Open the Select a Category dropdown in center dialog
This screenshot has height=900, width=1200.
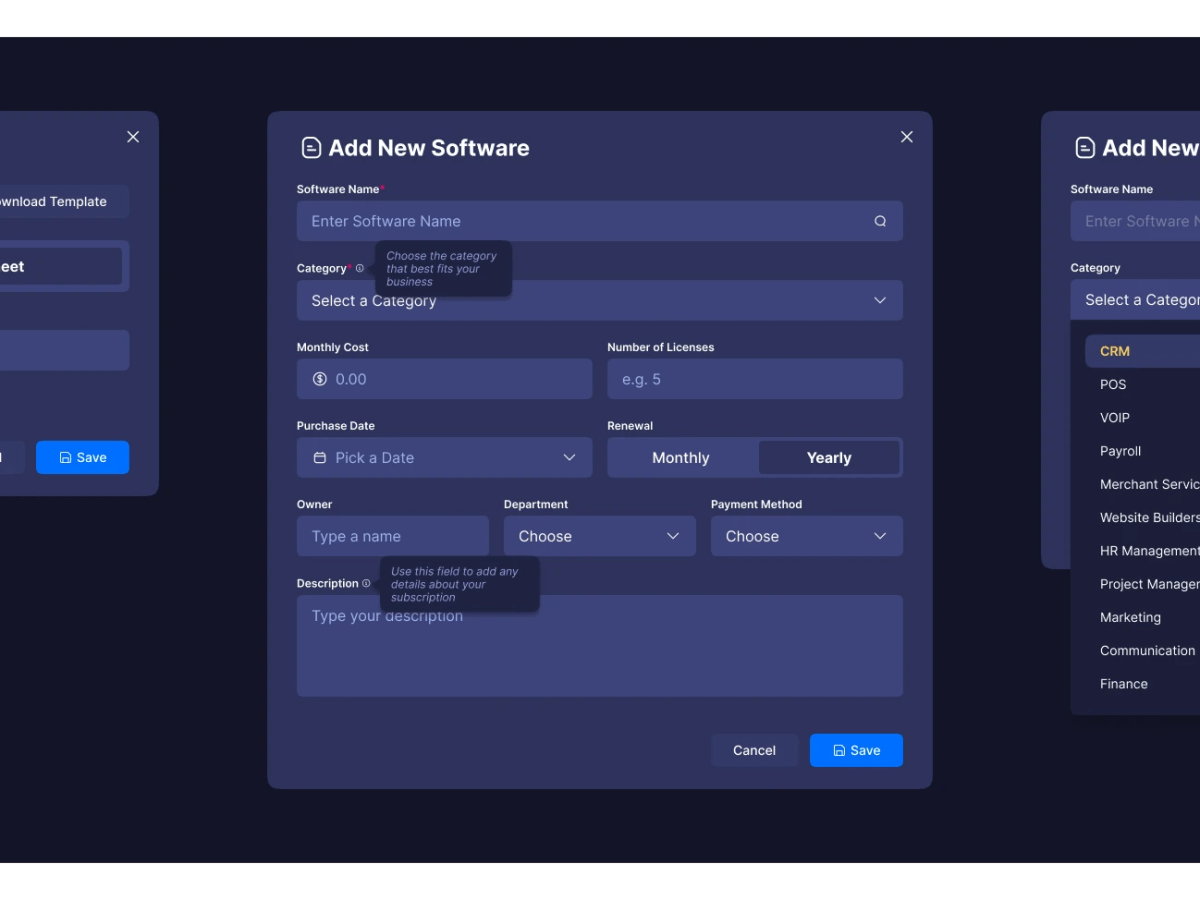pyautogui.click(x=600, y=300)
